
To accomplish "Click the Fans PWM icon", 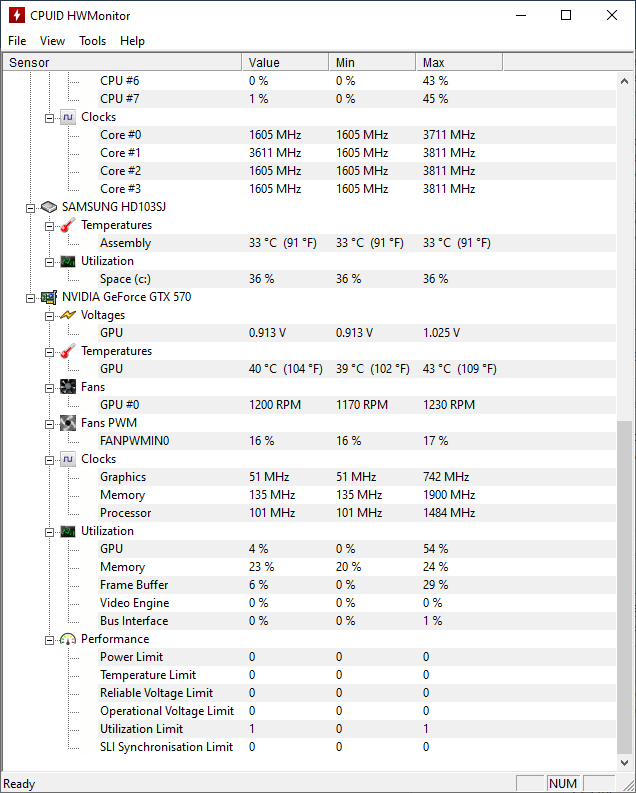I will 68,423.
